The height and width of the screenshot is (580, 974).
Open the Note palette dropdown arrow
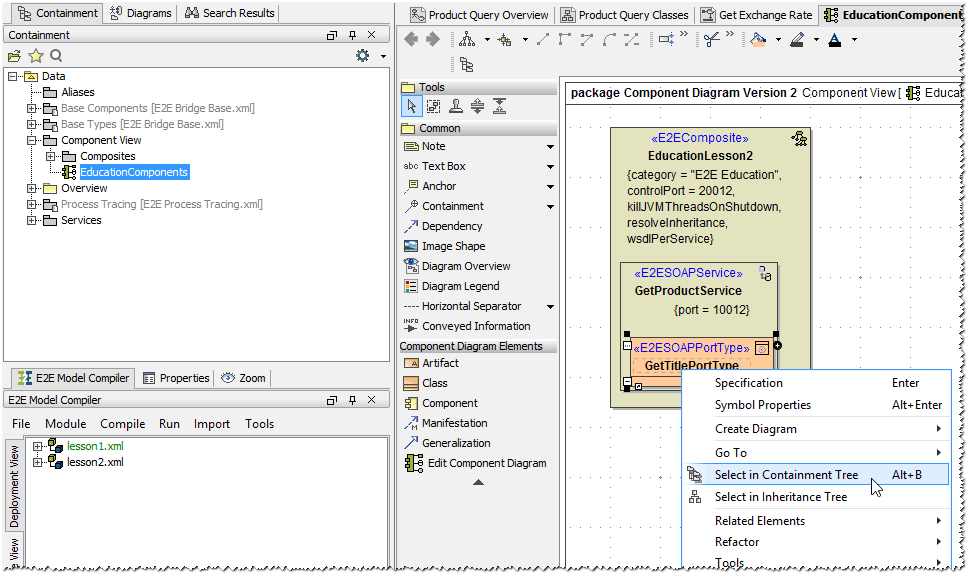pyautogui.click(x=550, y=147)
